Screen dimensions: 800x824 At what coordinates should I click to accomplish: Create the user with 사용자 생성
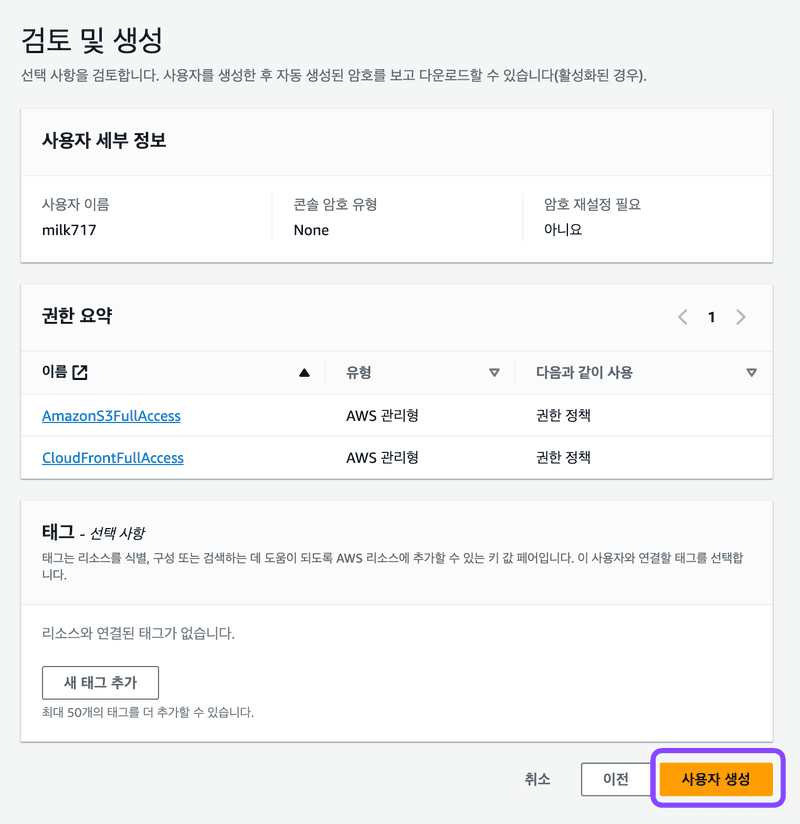click(715, 779)
